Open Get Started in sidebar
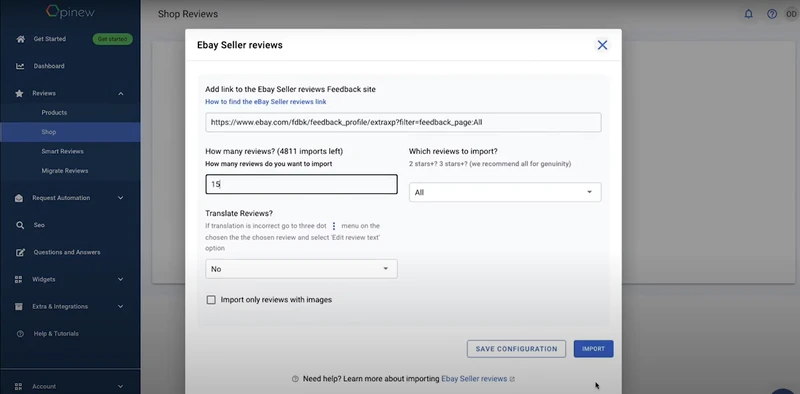The image size is (800, 394). (49, 39)
